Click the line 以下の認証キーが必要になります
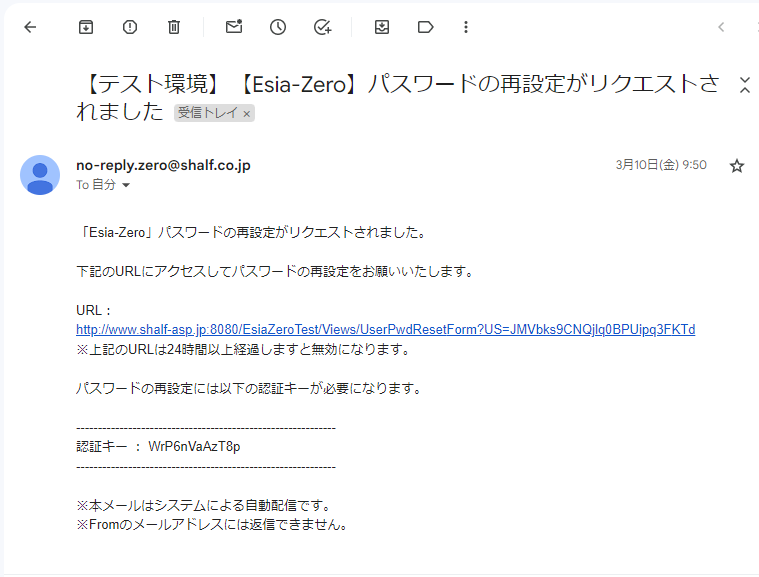 (x=249, y=388)
